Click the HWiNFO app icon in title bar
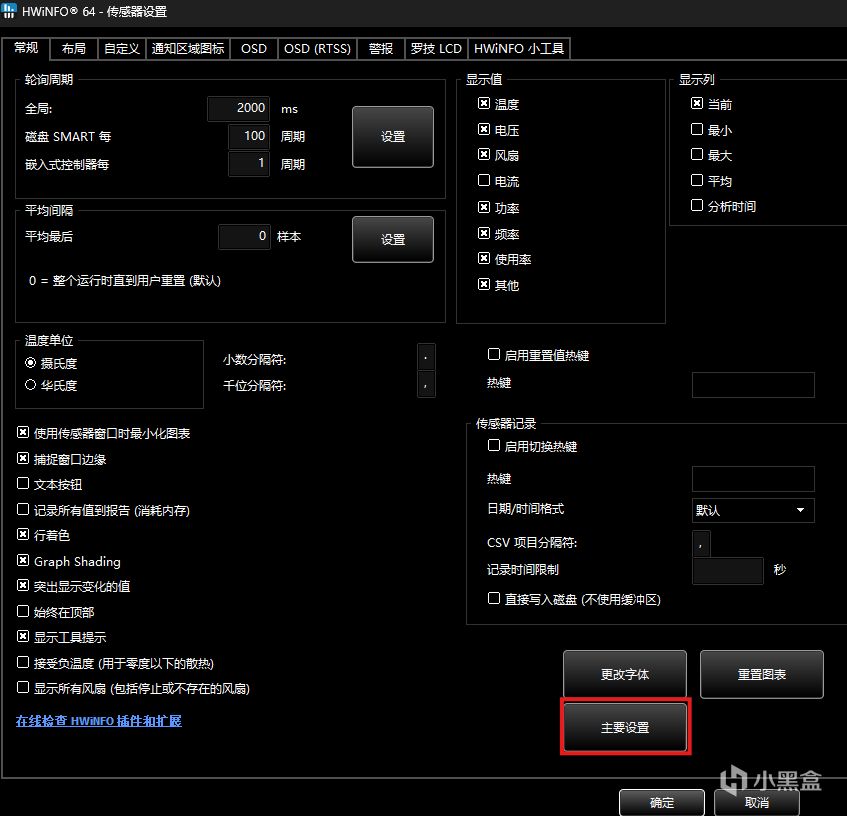Viewport: 847px width, 816px height. [9, 11]
